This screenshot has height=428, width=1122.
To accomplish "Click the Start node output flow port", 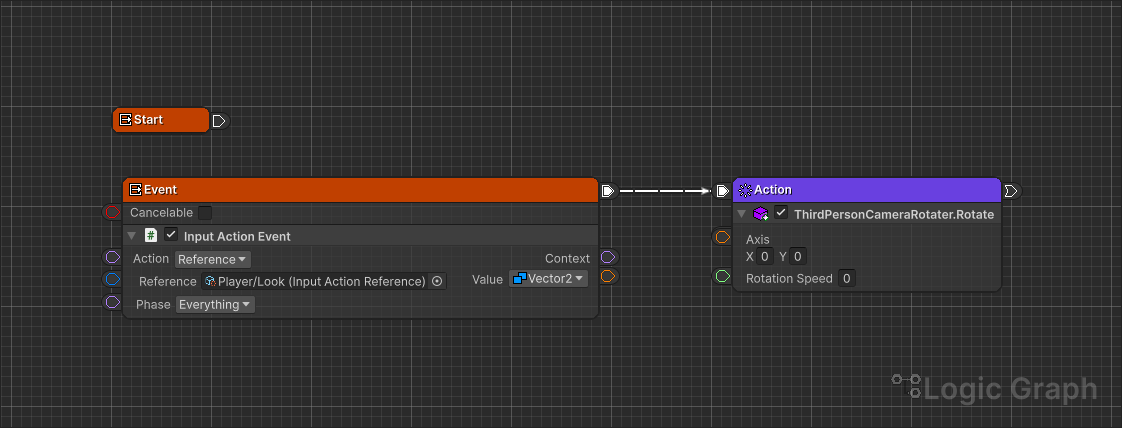I will 220,121.
